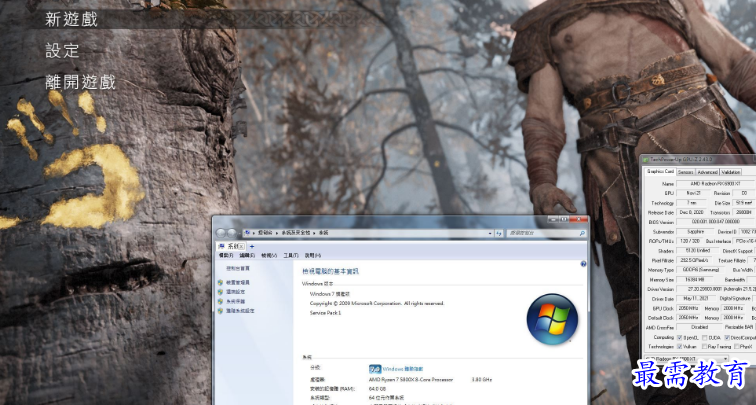Toggle the PhysX checkbox in GPU-Z
Viewport: 756px width, 405px height.
(737, 347)
